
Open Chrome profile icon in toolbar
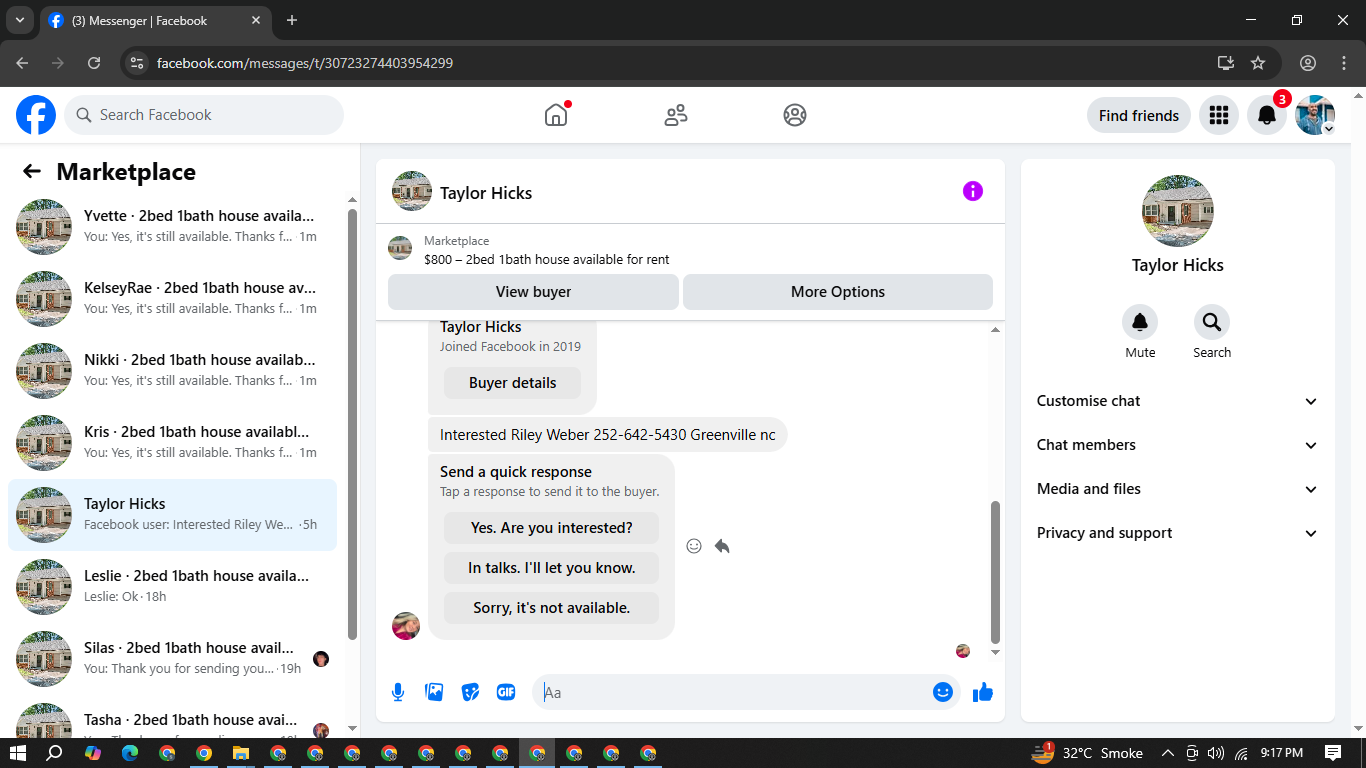(1308, 63)
